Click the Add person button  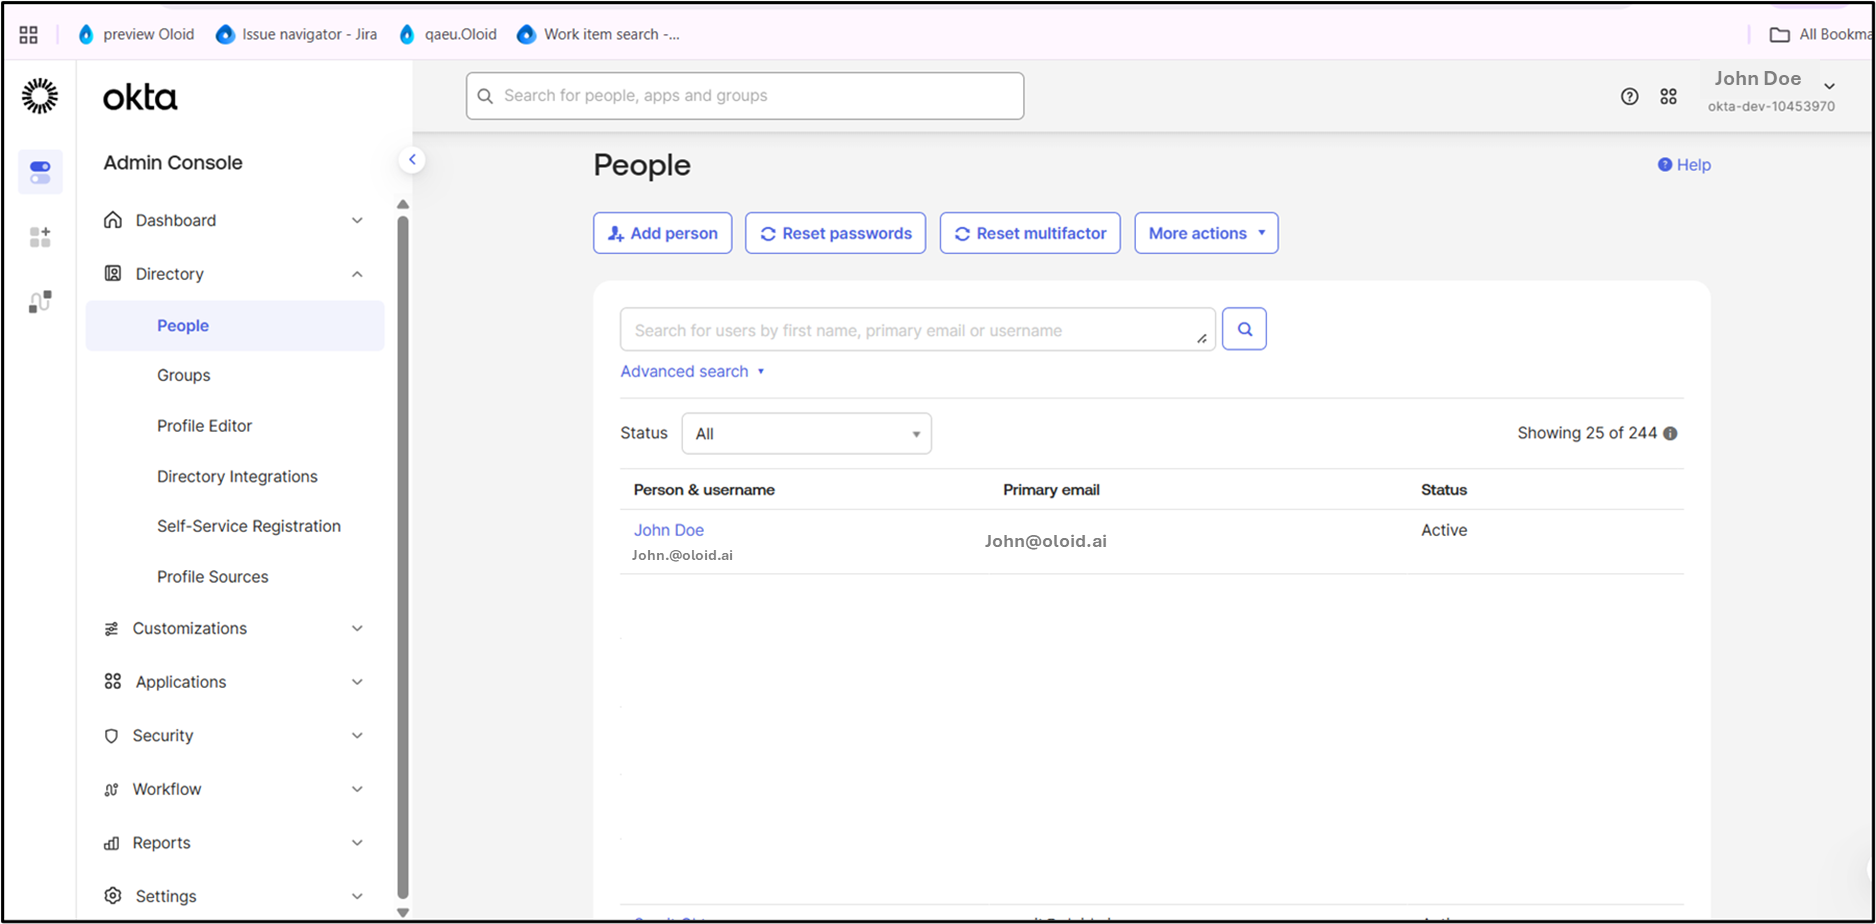tap(663, 233)
